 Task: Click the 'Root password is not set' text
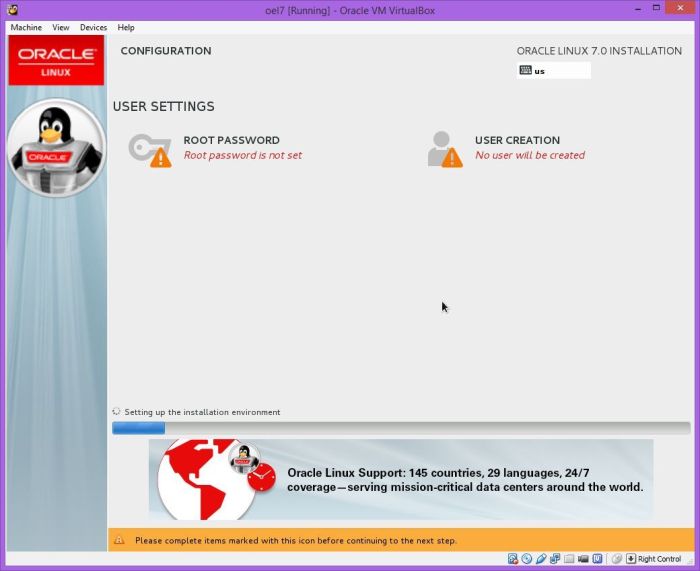(242, 156)
